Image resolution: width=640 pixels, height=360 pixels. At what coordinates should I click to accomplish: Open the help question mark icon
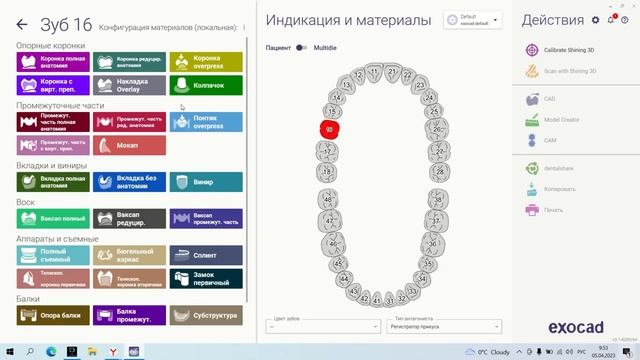[625, 20]
